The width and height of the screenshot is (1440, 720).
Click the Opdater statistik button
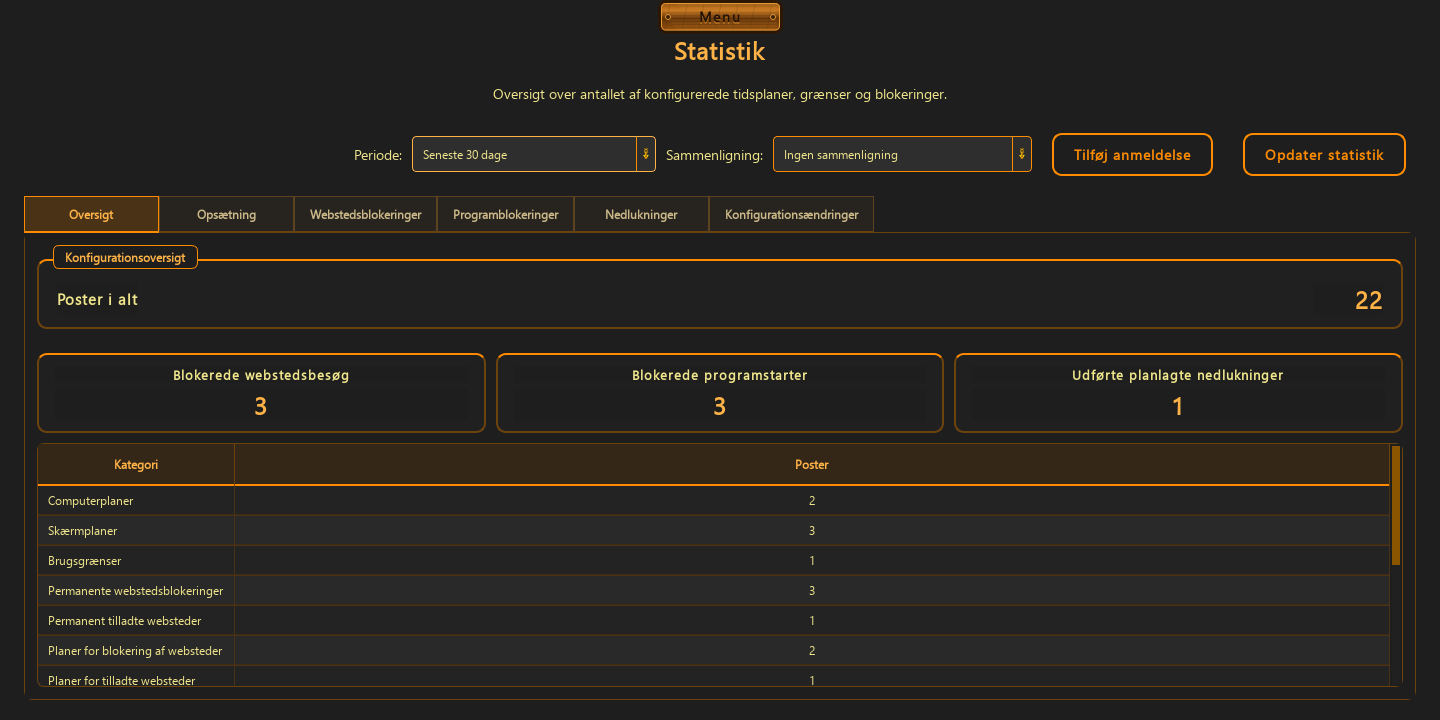[x=1324, y=155]
